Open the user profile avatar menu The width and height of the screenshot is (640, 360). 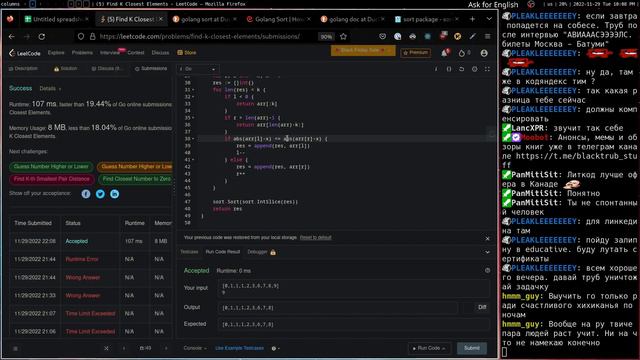[484, 53]
